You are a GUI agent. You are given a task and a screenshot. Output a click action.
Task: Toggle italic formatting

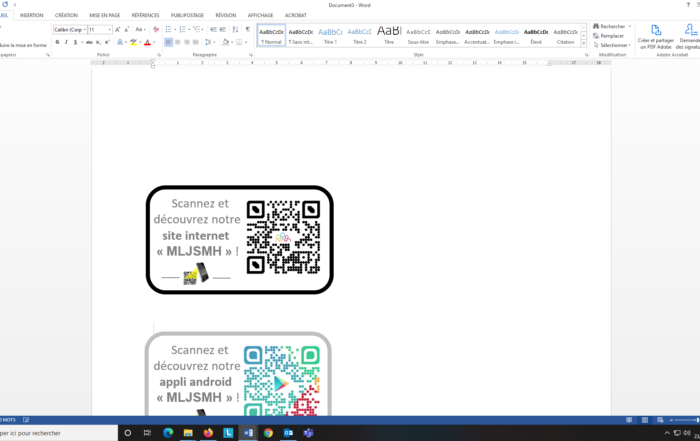click(x=66, y=42)
